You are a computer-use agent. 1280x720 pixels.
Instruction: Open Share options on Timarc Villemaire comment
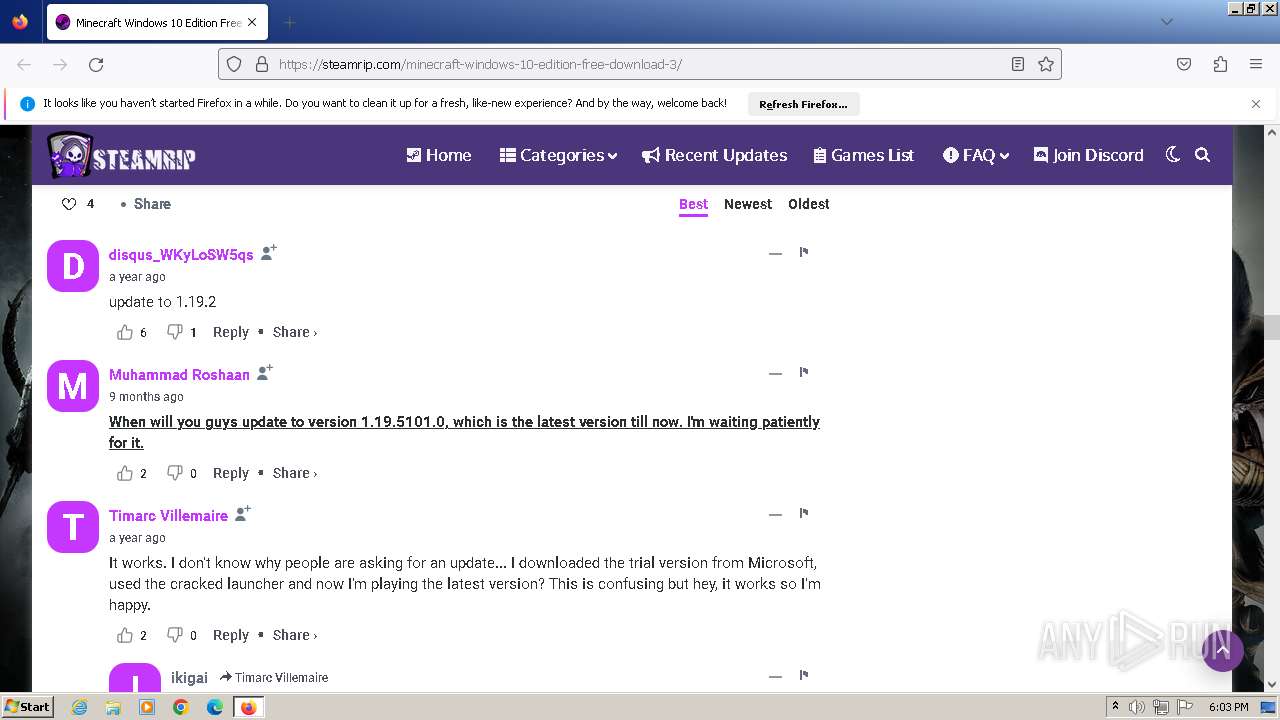[x=295, y=635]
